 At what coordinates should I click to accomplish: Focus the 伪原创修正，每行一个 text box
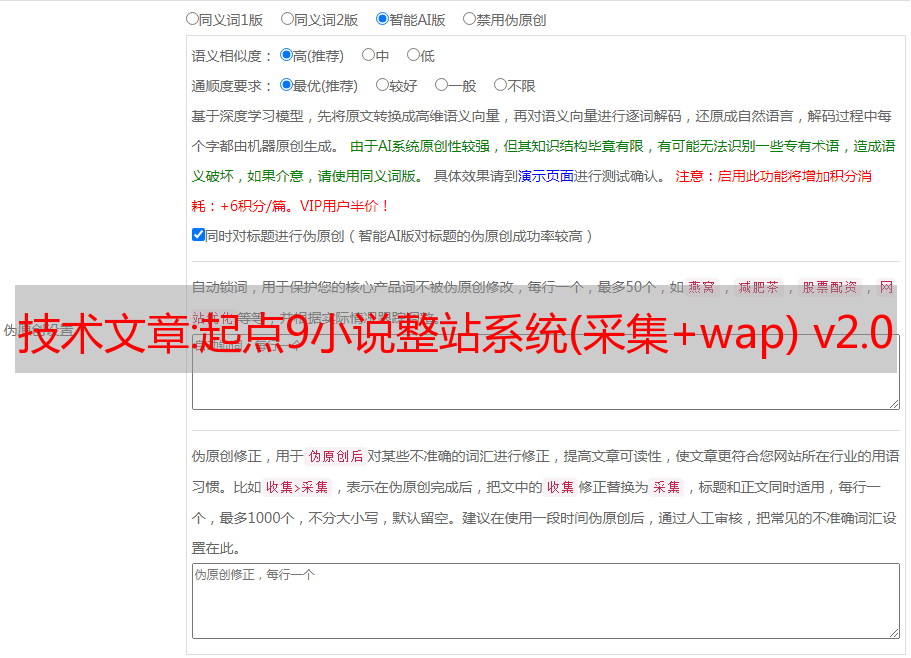click(546, 601)
